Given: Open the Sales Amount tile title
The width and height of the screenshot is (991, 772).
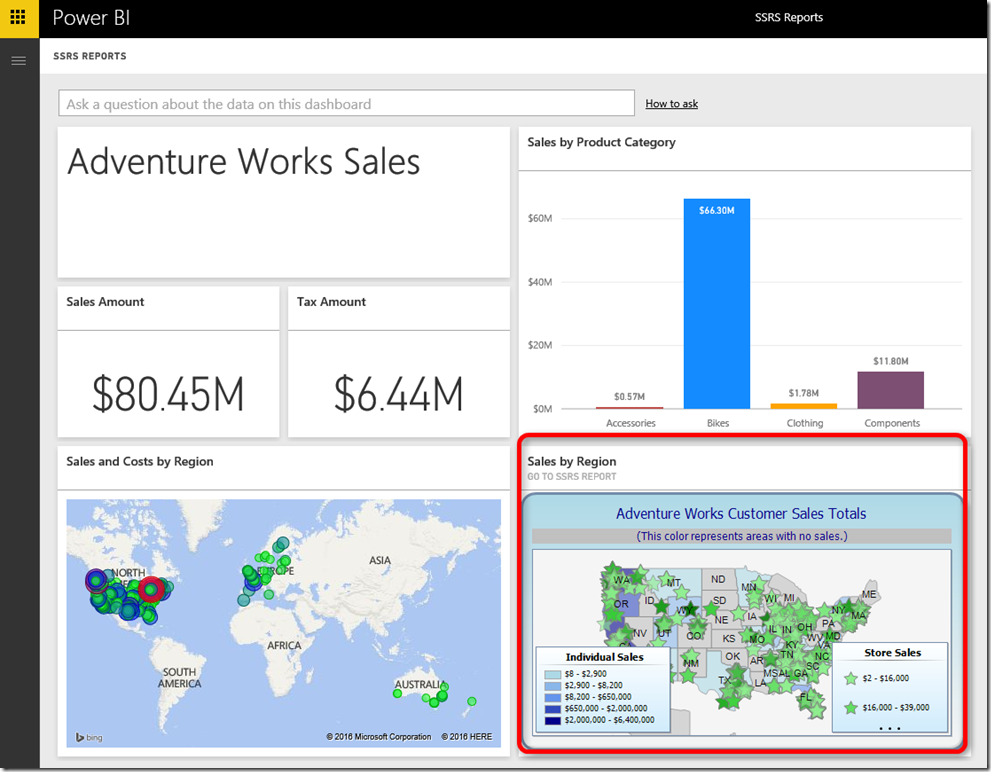Looking at the screenshot, I should [106, 302].
